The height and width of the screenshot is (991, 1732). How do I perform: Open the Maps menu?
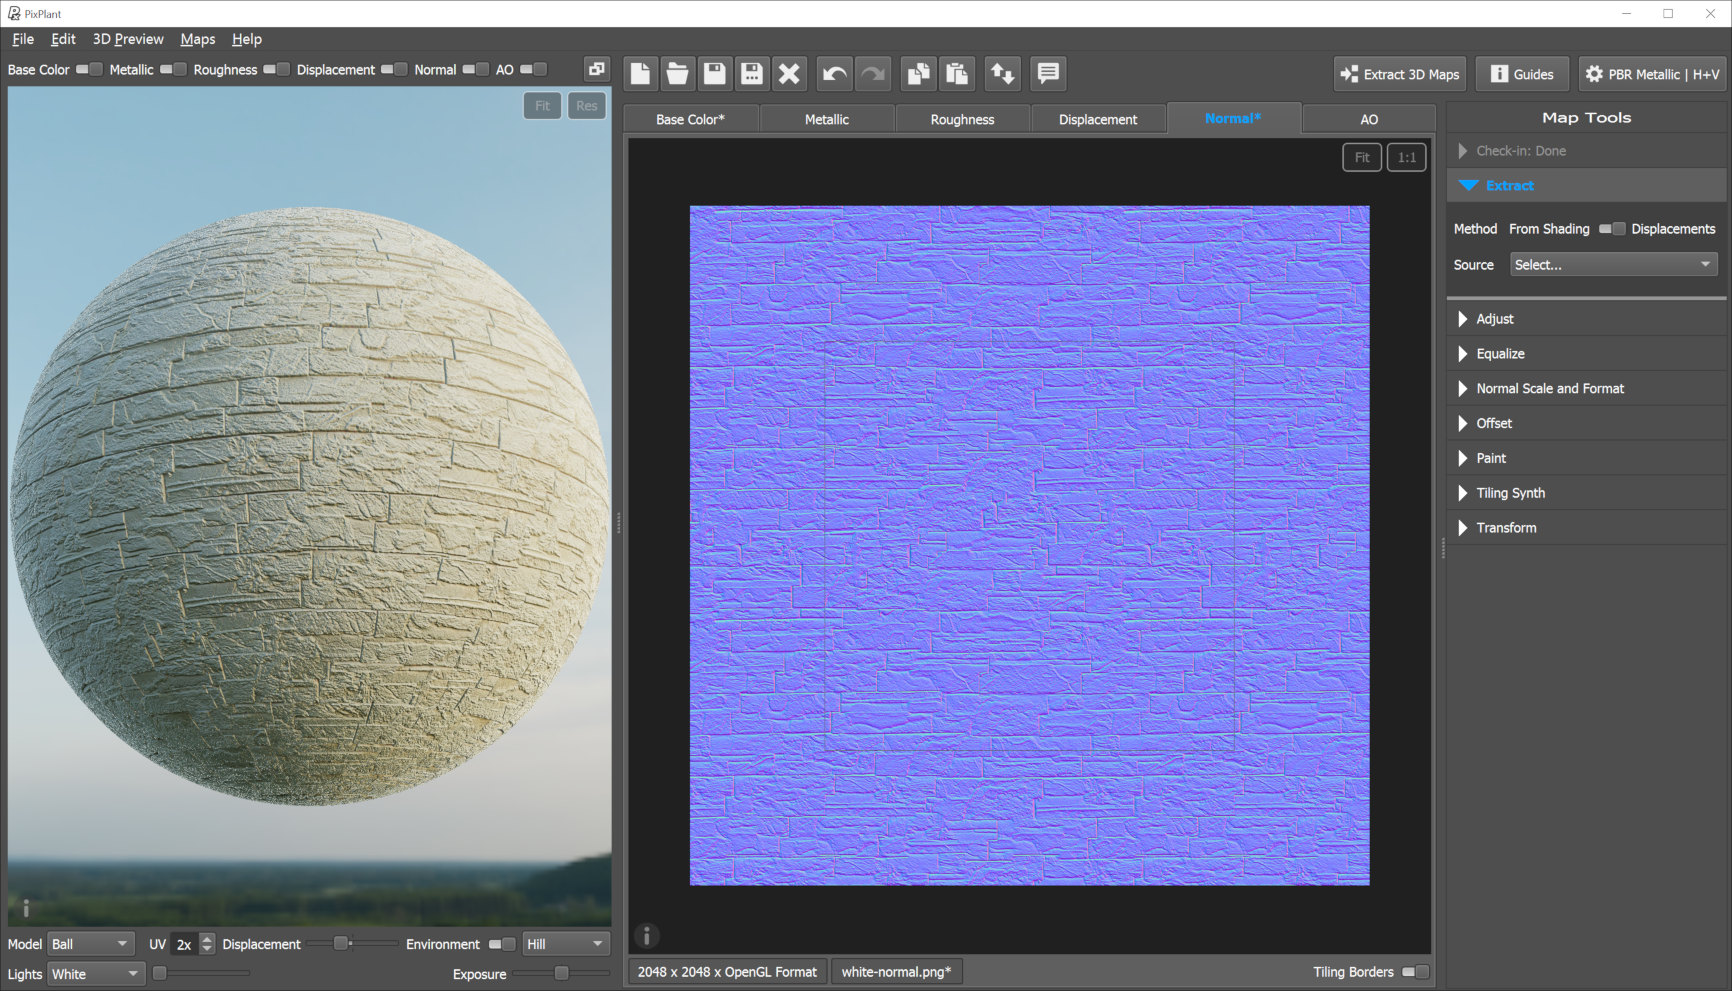point(197,39)
